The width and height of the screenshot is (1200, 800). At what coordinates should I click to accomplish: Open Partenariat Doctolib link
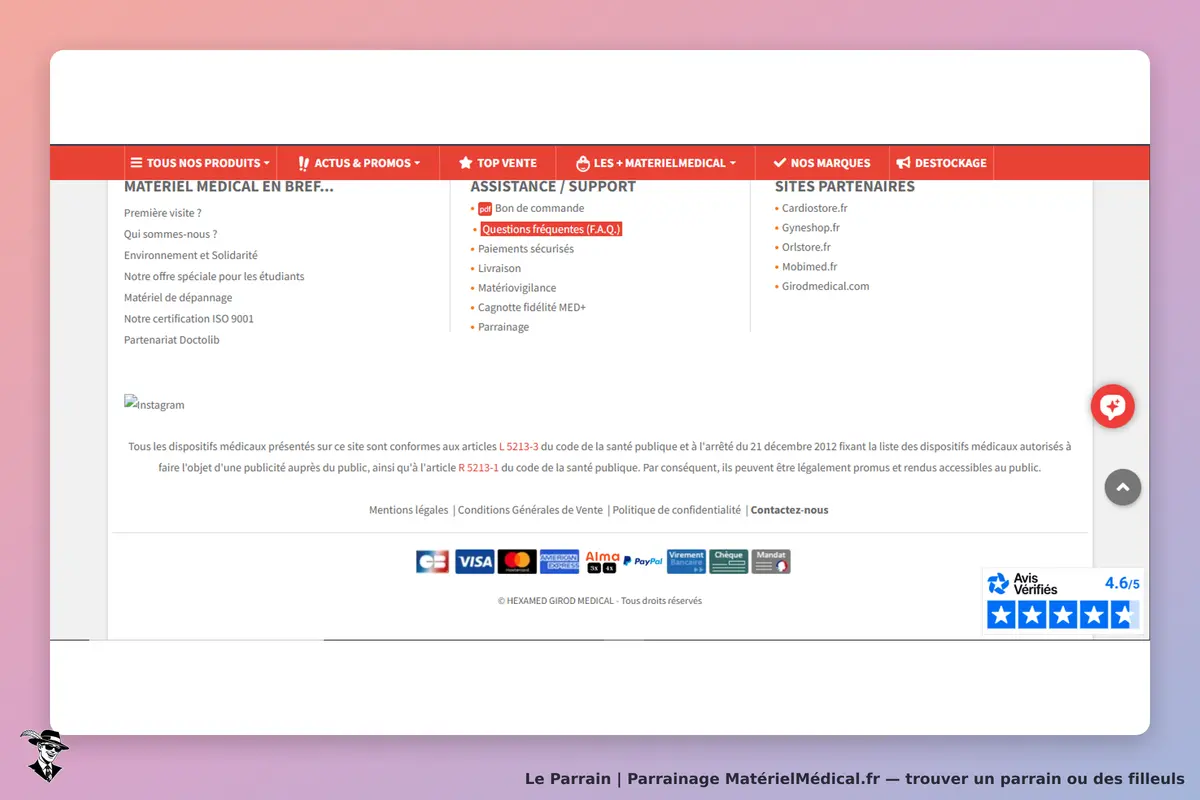pos(172,340)
